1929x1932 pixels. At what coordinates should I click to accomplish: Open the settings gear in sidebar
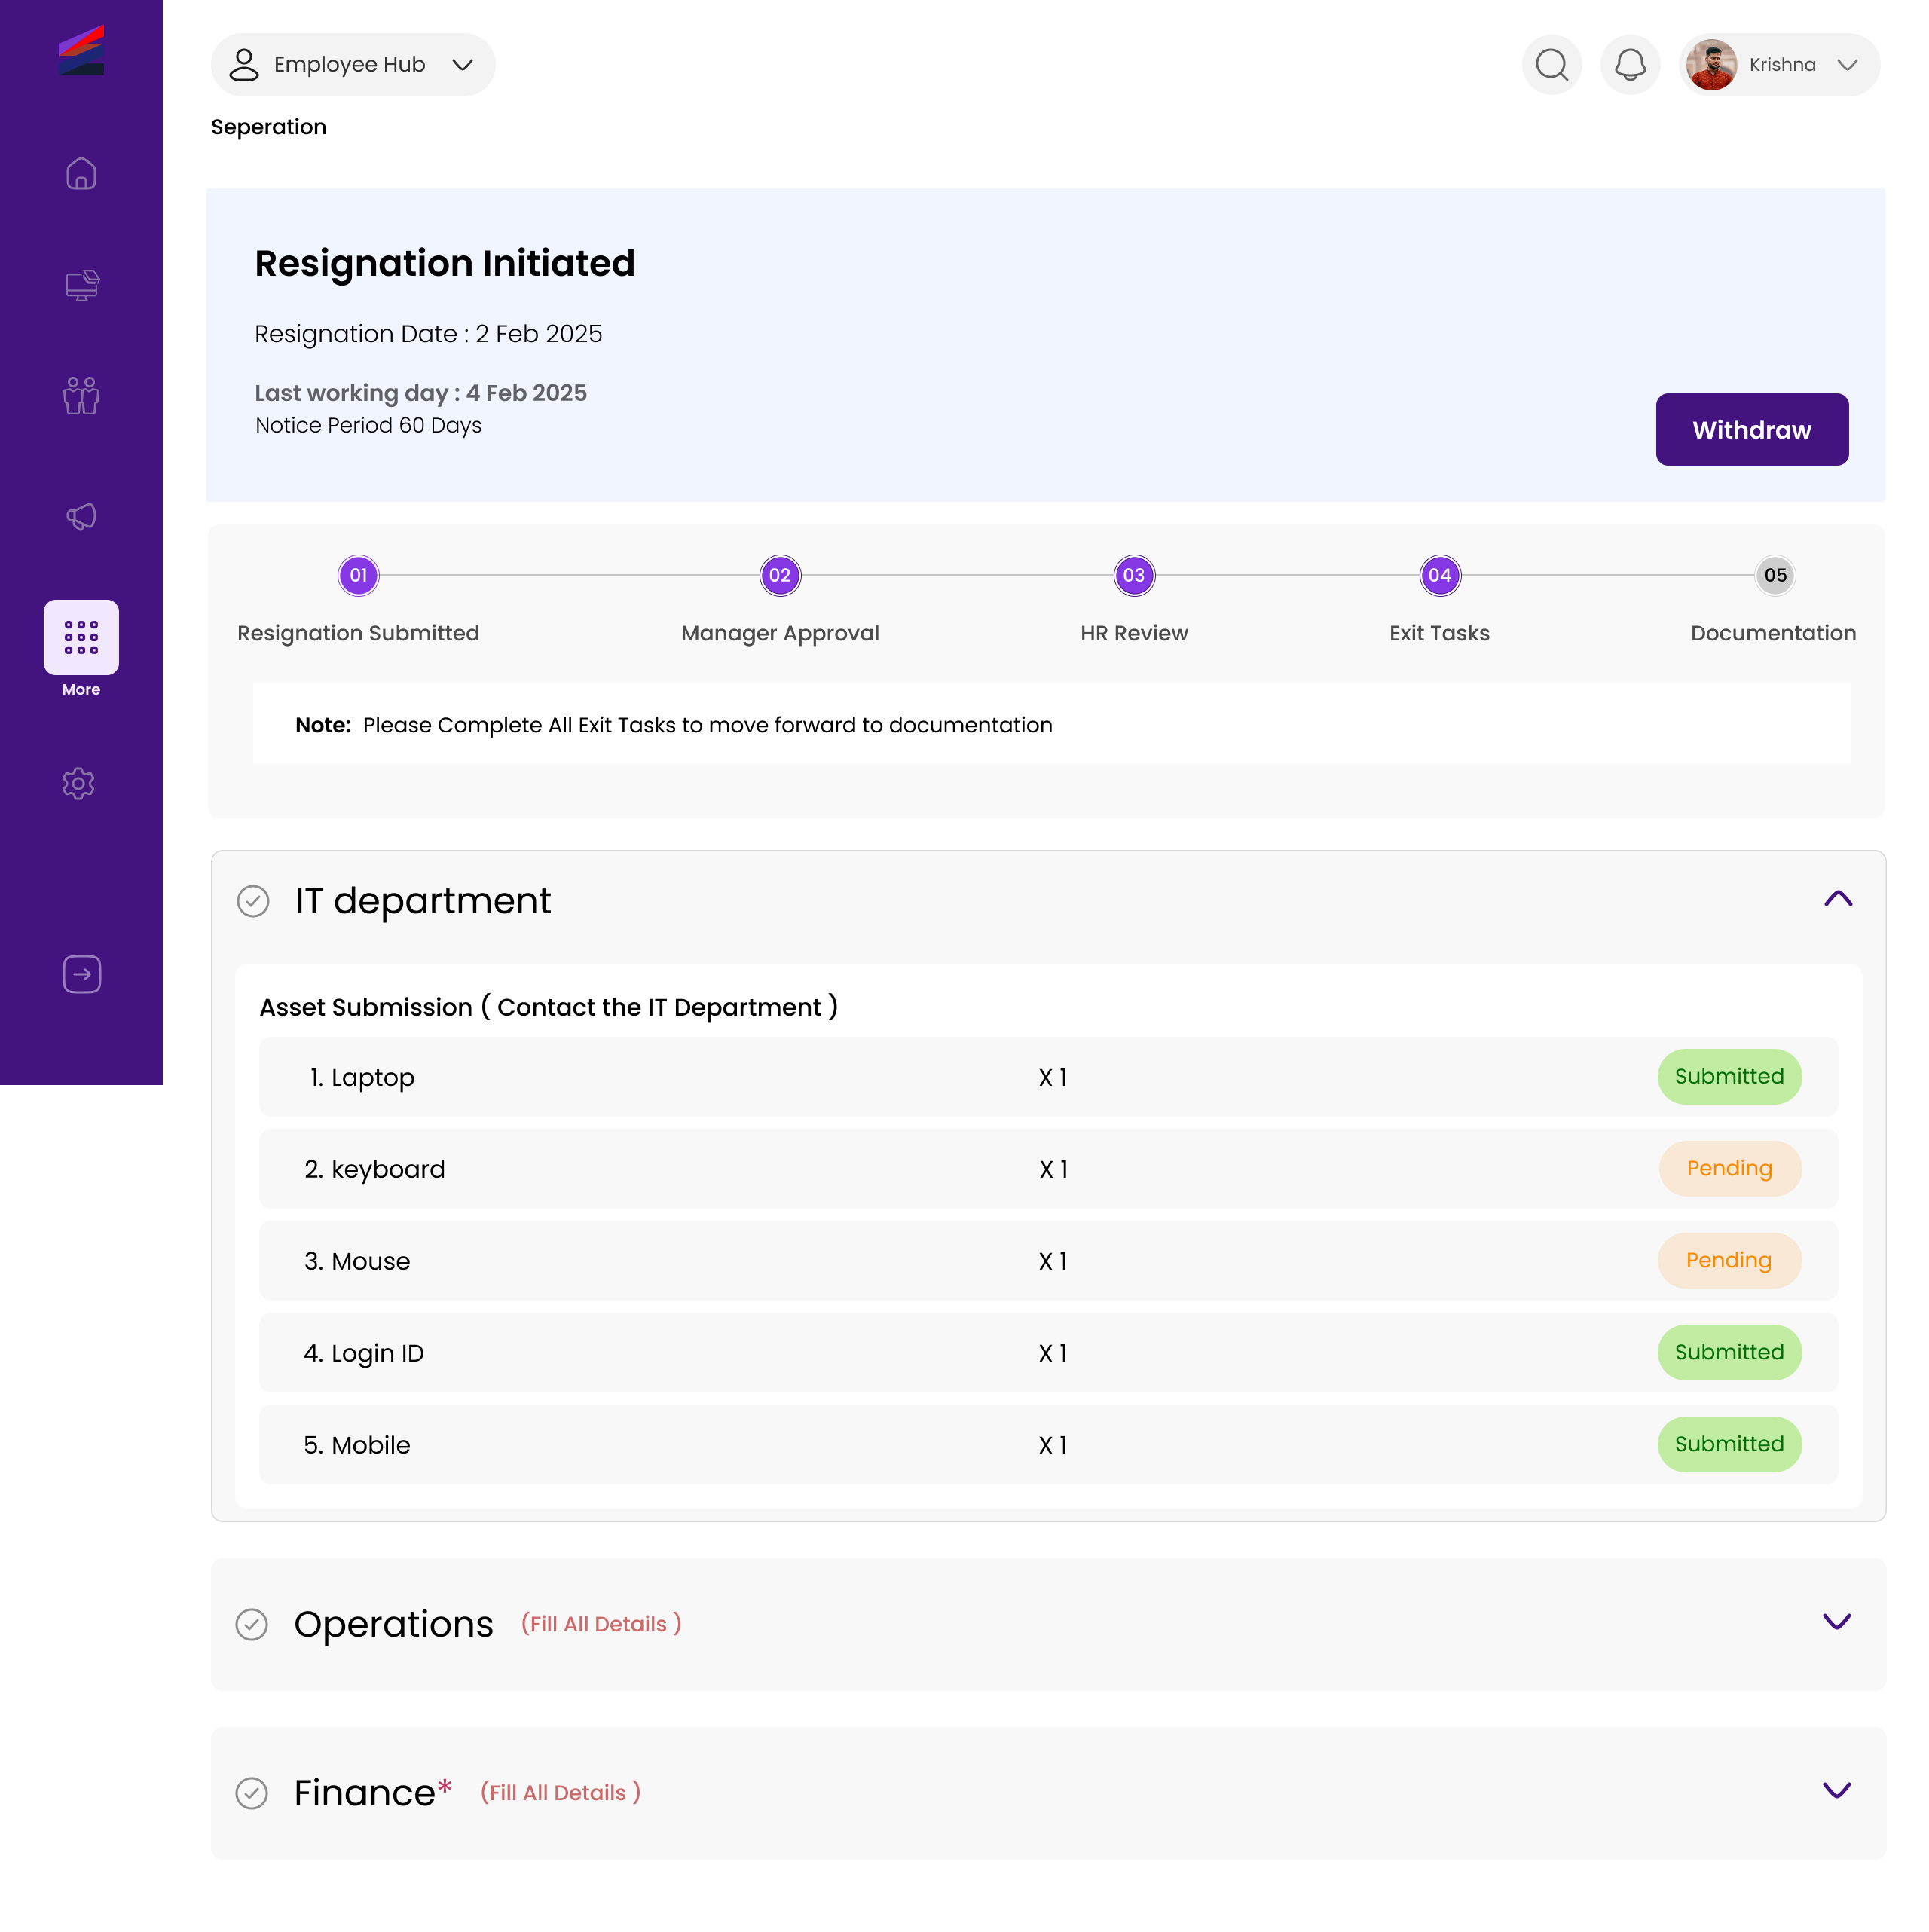click(x=79, y=784)
